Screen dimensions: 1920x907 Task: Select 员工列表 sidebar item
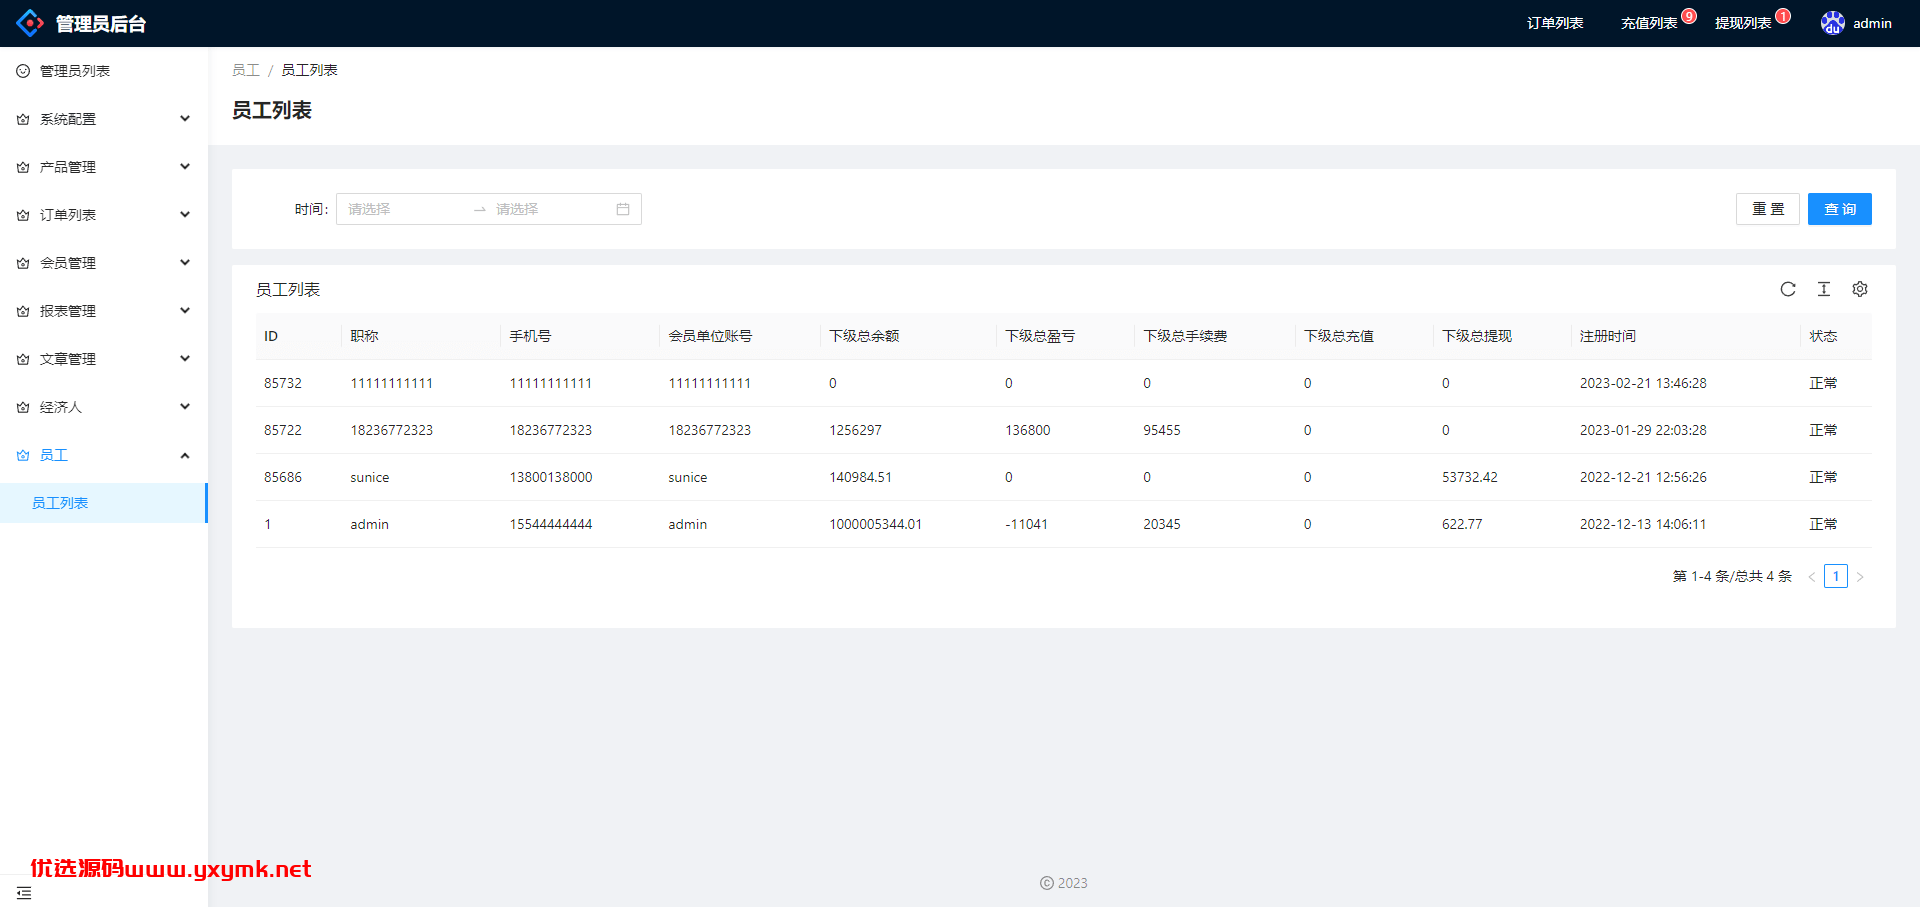coord(104,503)
